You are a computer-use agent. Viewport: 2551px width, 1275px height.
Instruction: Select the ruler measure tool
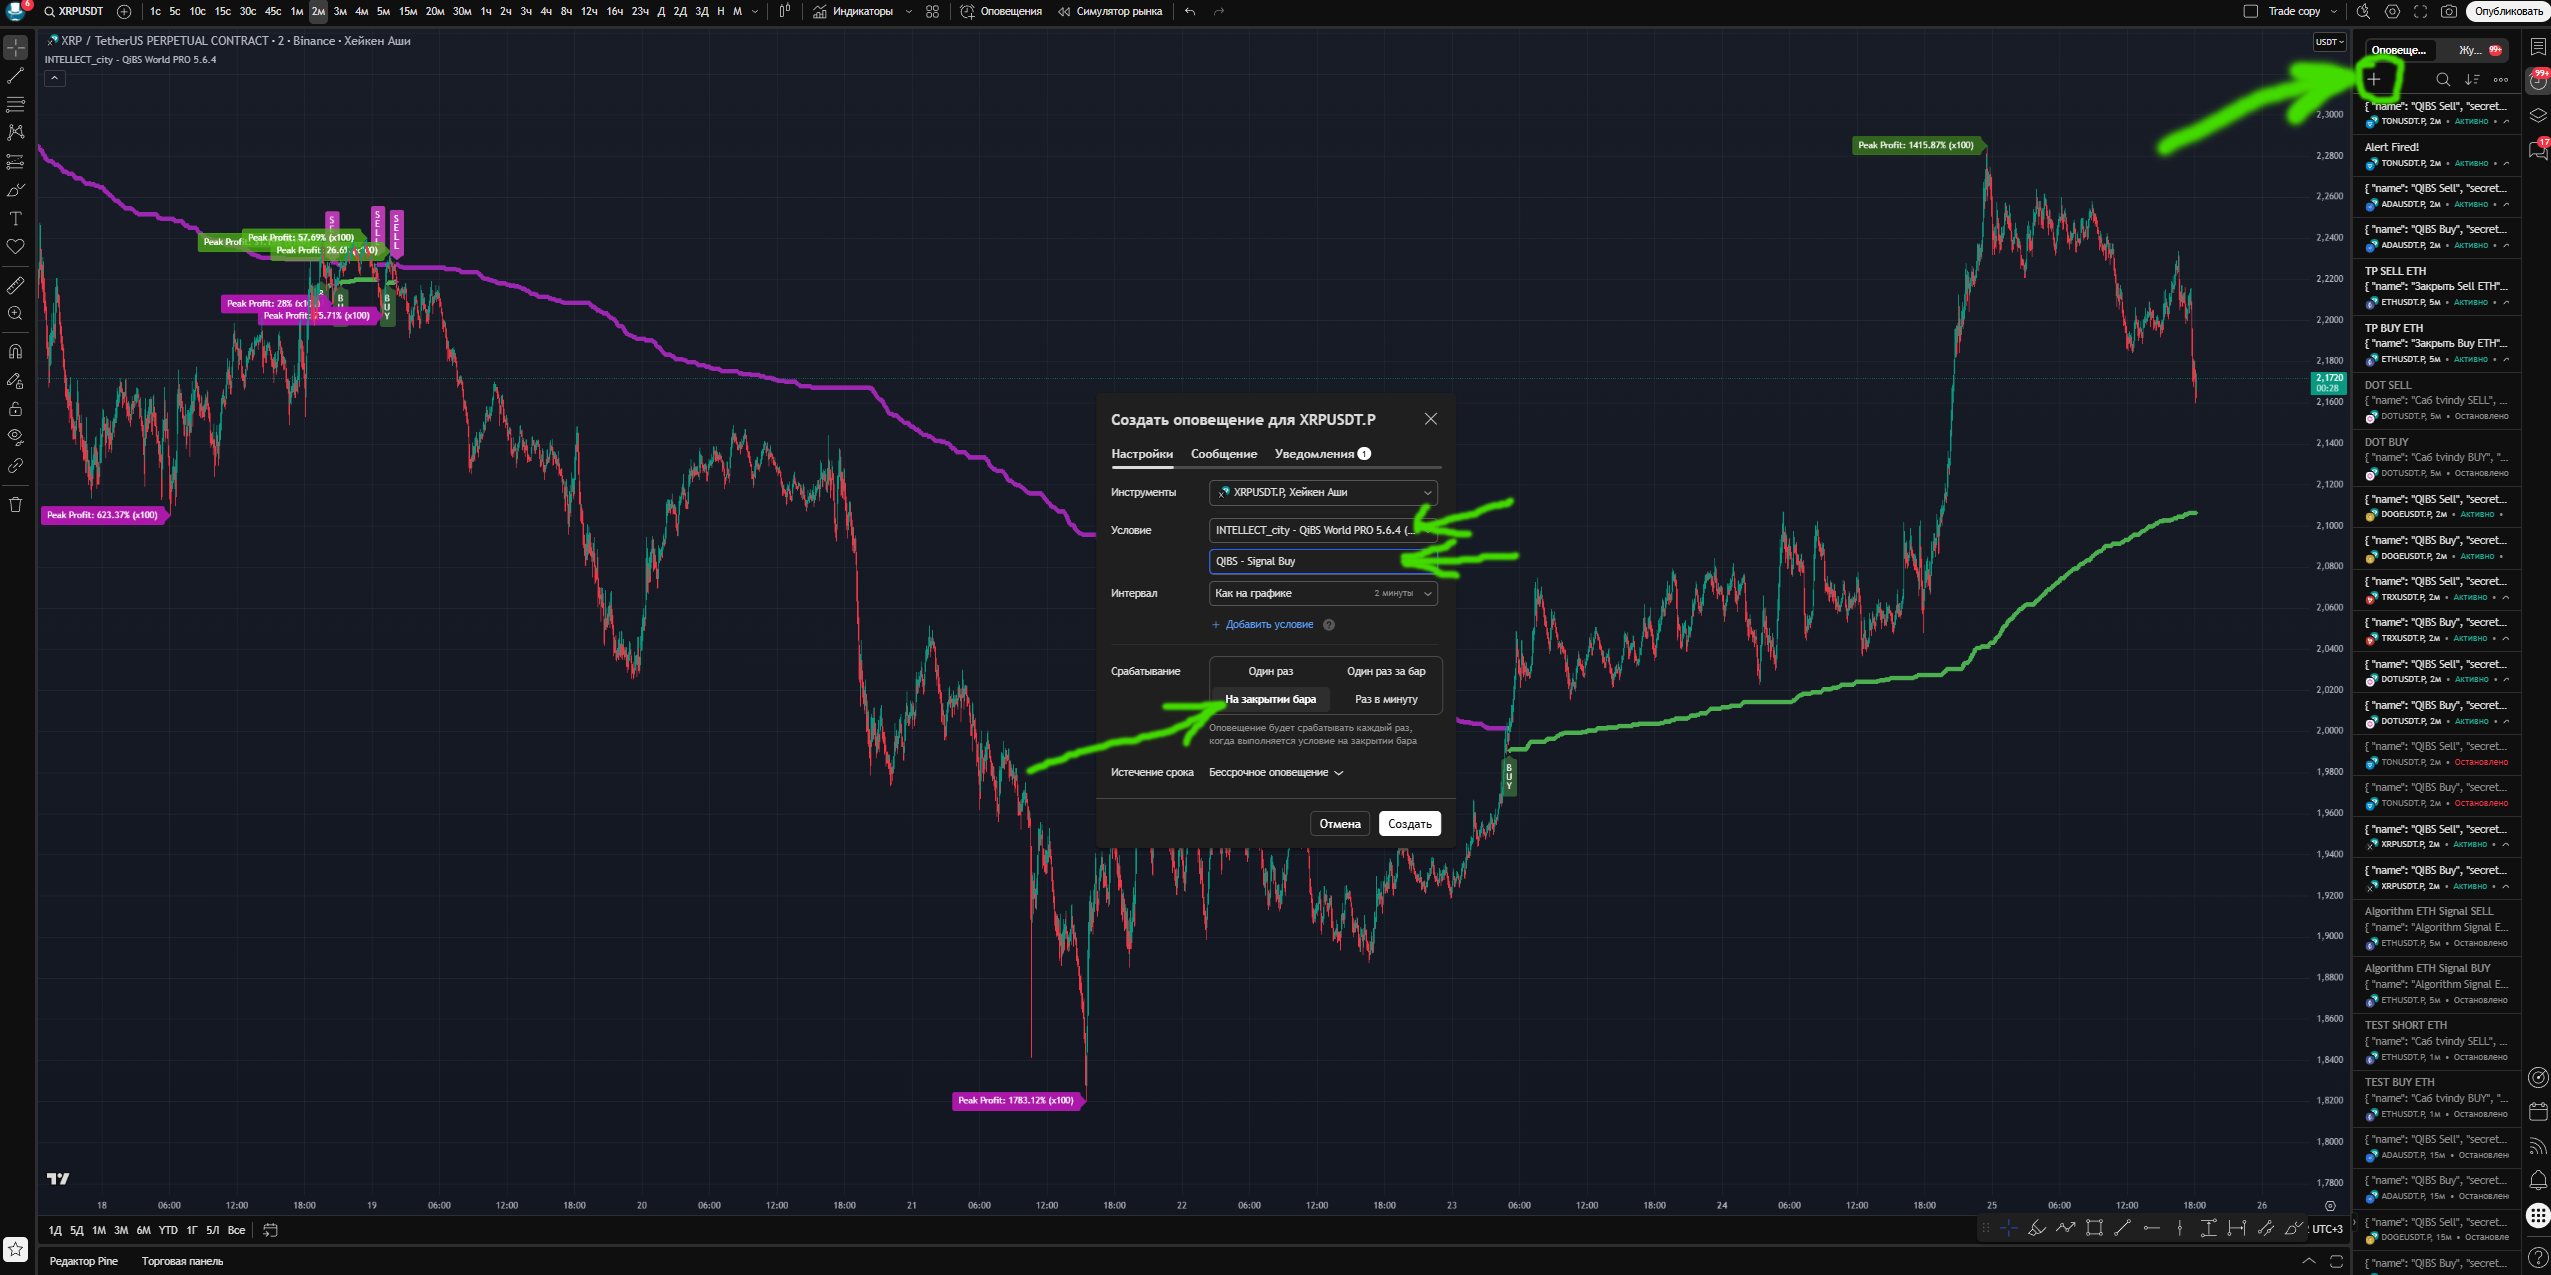click(16, 285)
